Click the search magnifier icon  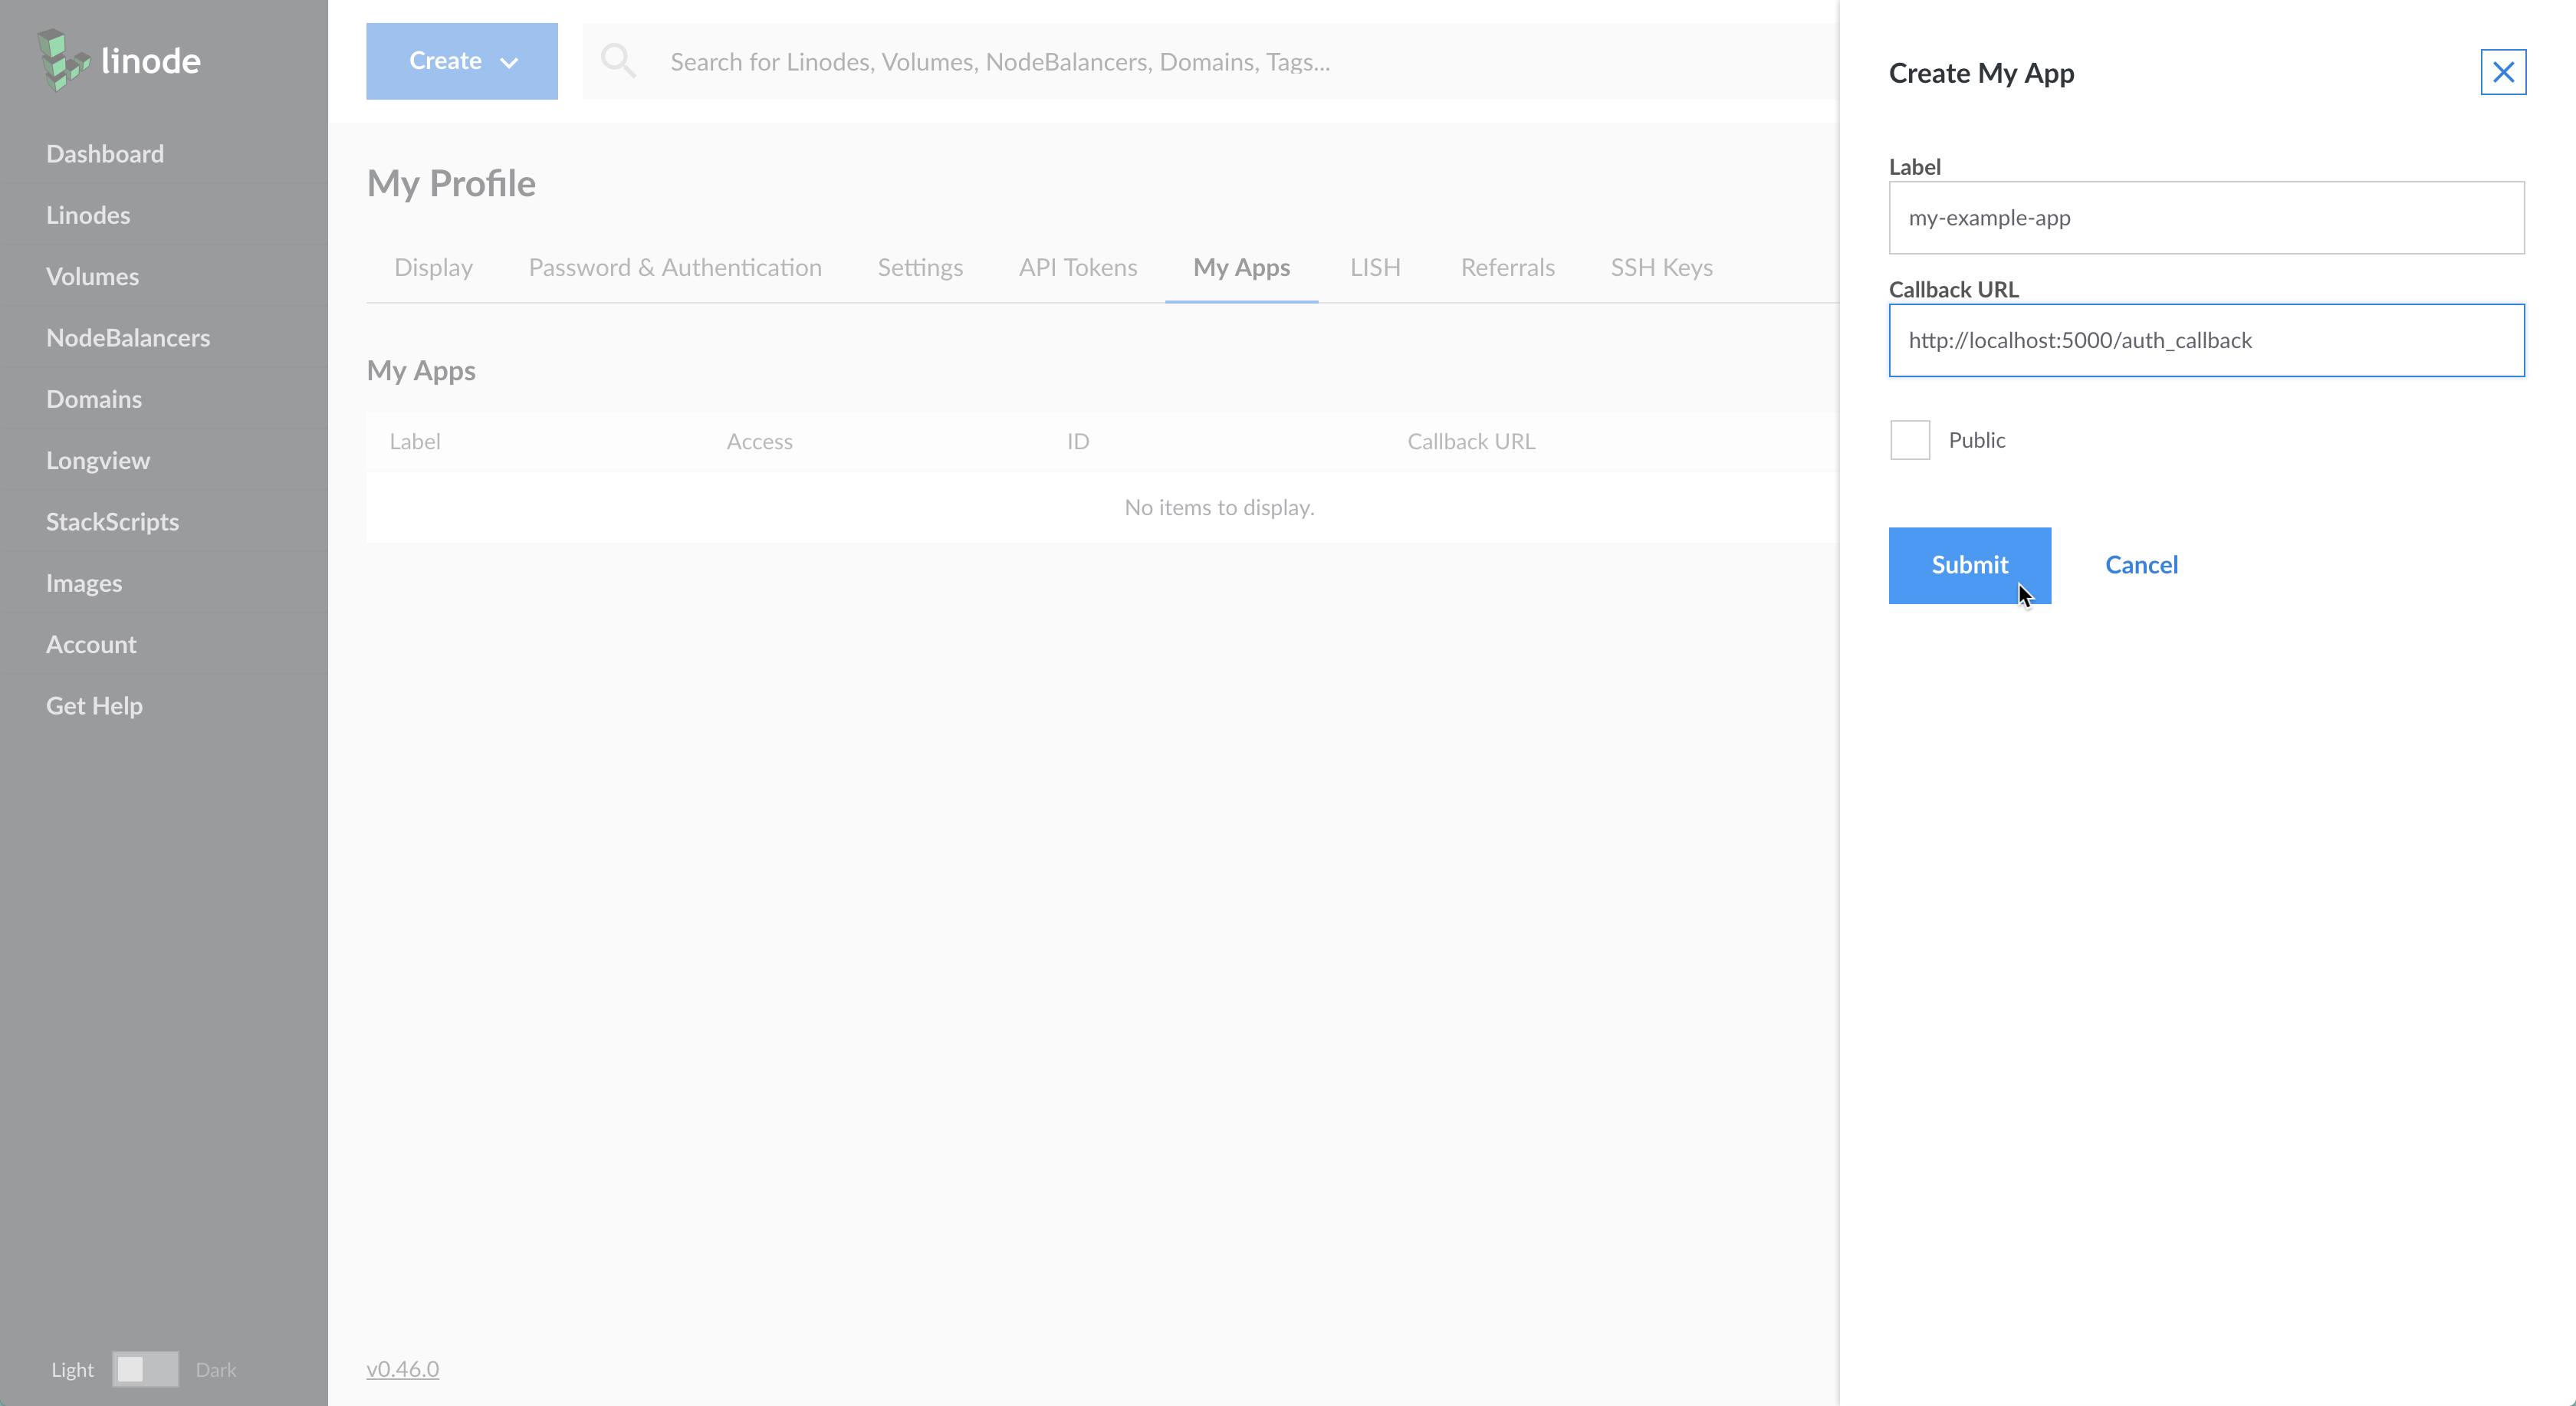(x=619, y=61)
